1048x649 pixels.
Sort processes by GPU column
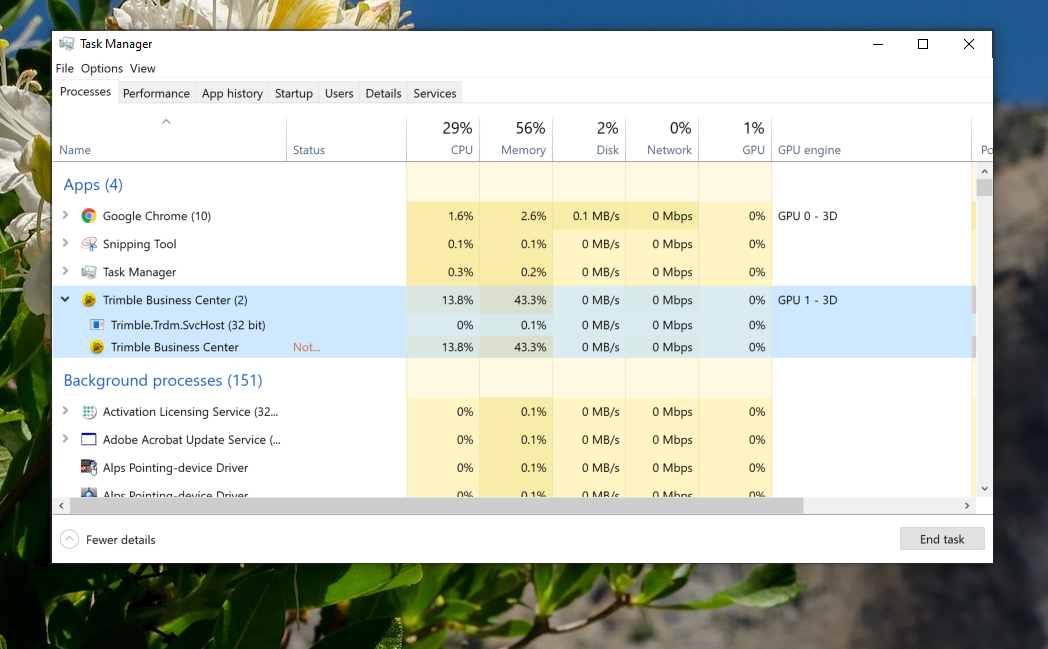click(x=735, y=140)
